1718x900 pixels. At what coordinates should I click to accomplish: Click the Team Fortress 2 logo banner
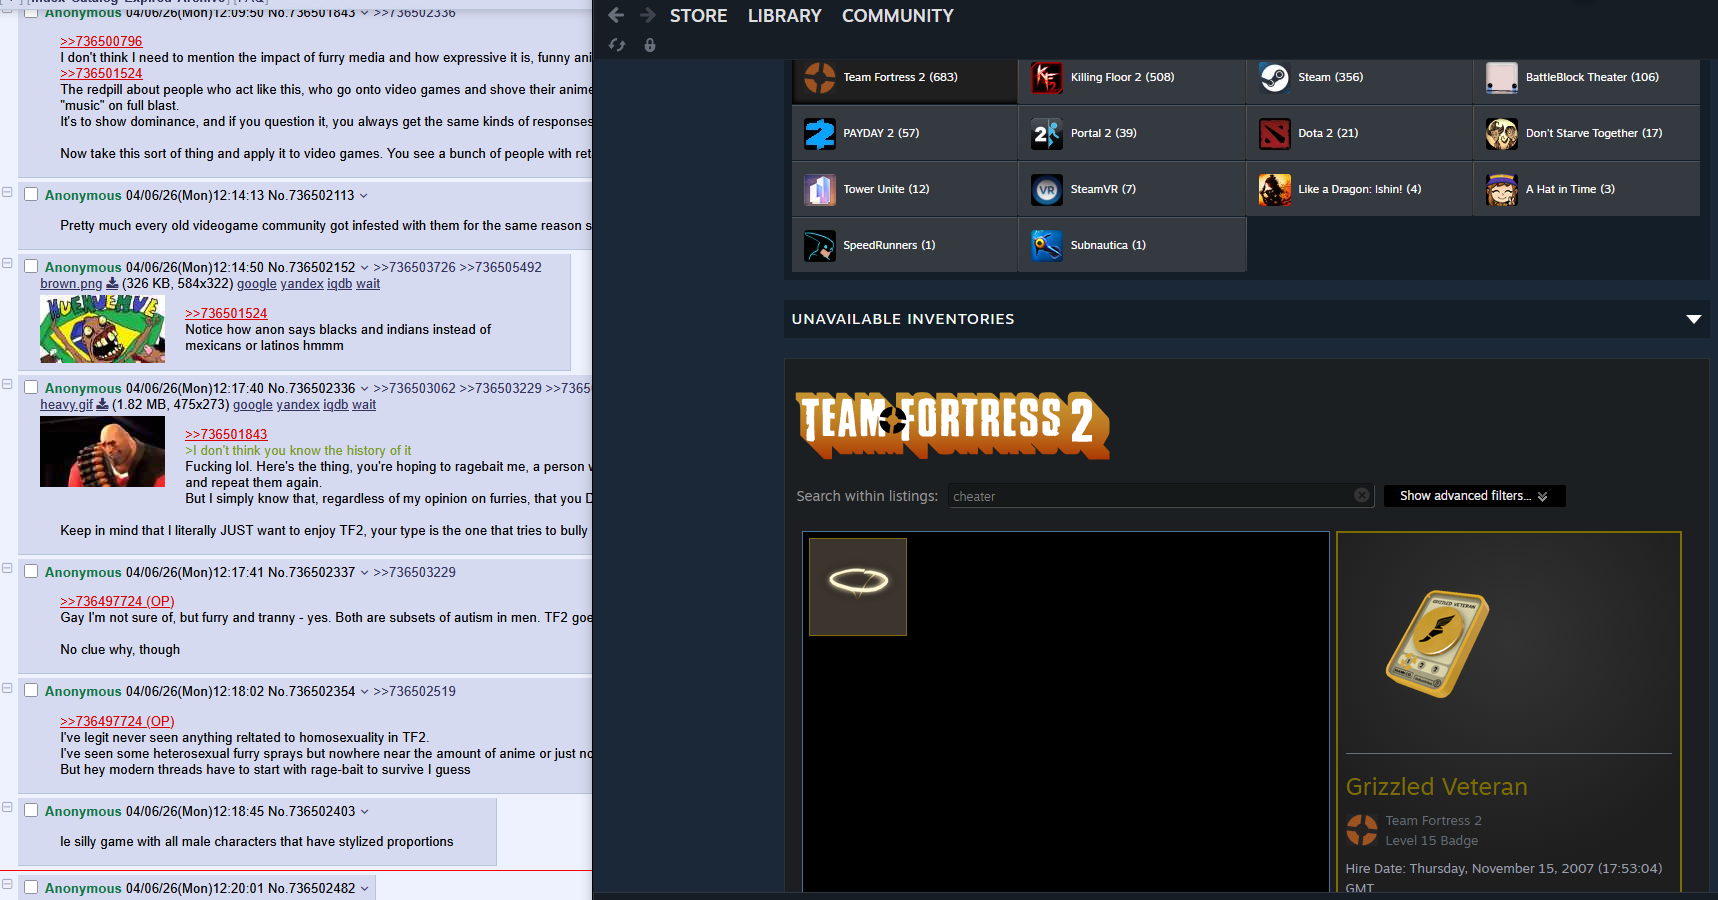click(953, 425)
